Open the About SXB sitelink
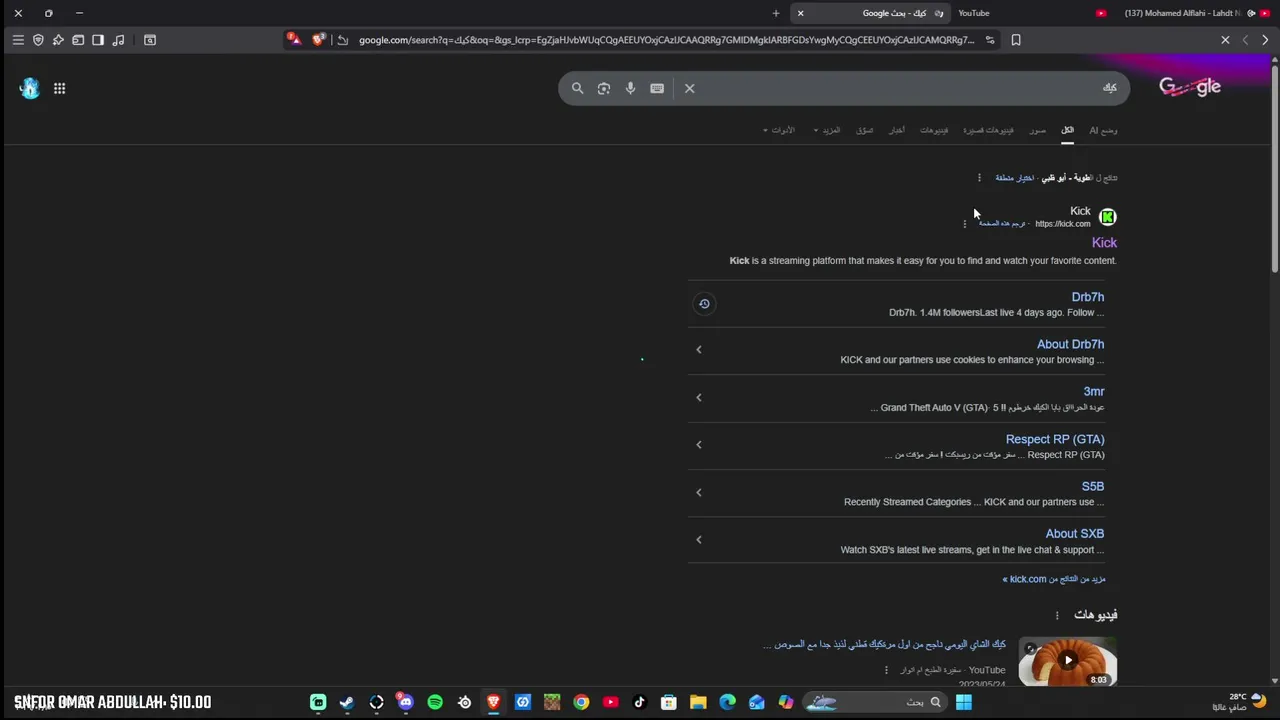Image resolution: width=1280 pixels, height=720 pixels. click(1075, 533)
